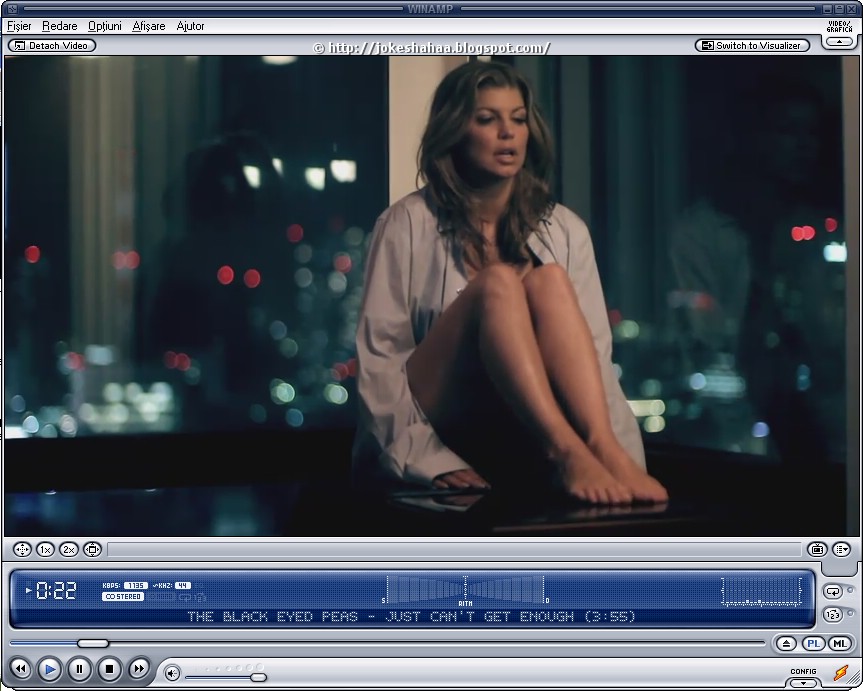Click the Detach Video button
This screenshot has height=691, width=863.
52,46
